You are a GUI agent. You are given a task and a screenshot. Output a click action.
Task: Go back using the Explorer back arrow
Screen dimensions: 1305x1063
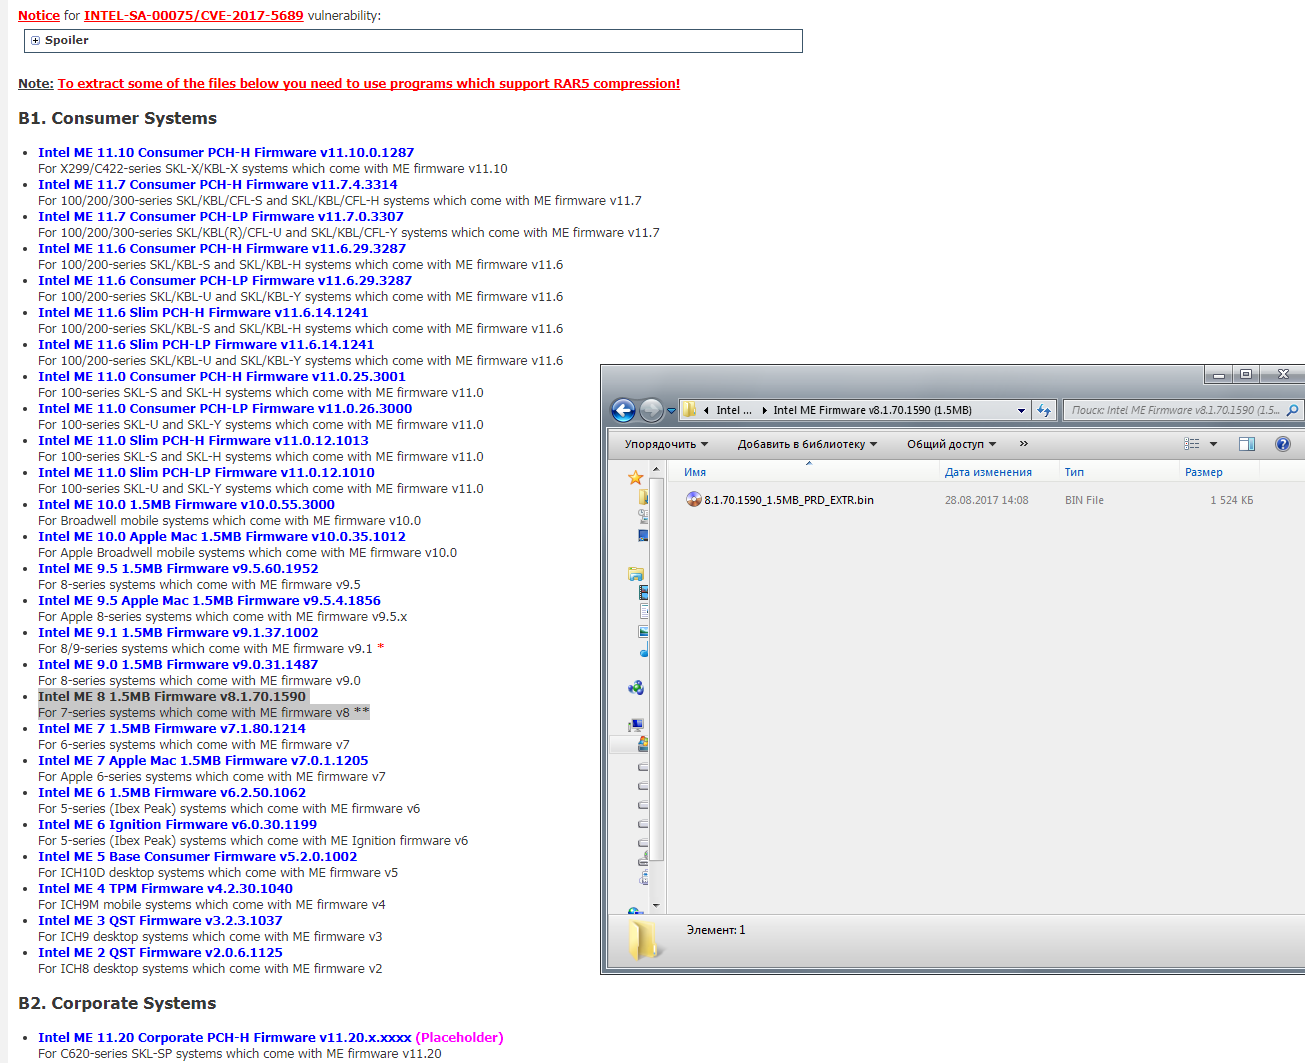tap(623, 410)
